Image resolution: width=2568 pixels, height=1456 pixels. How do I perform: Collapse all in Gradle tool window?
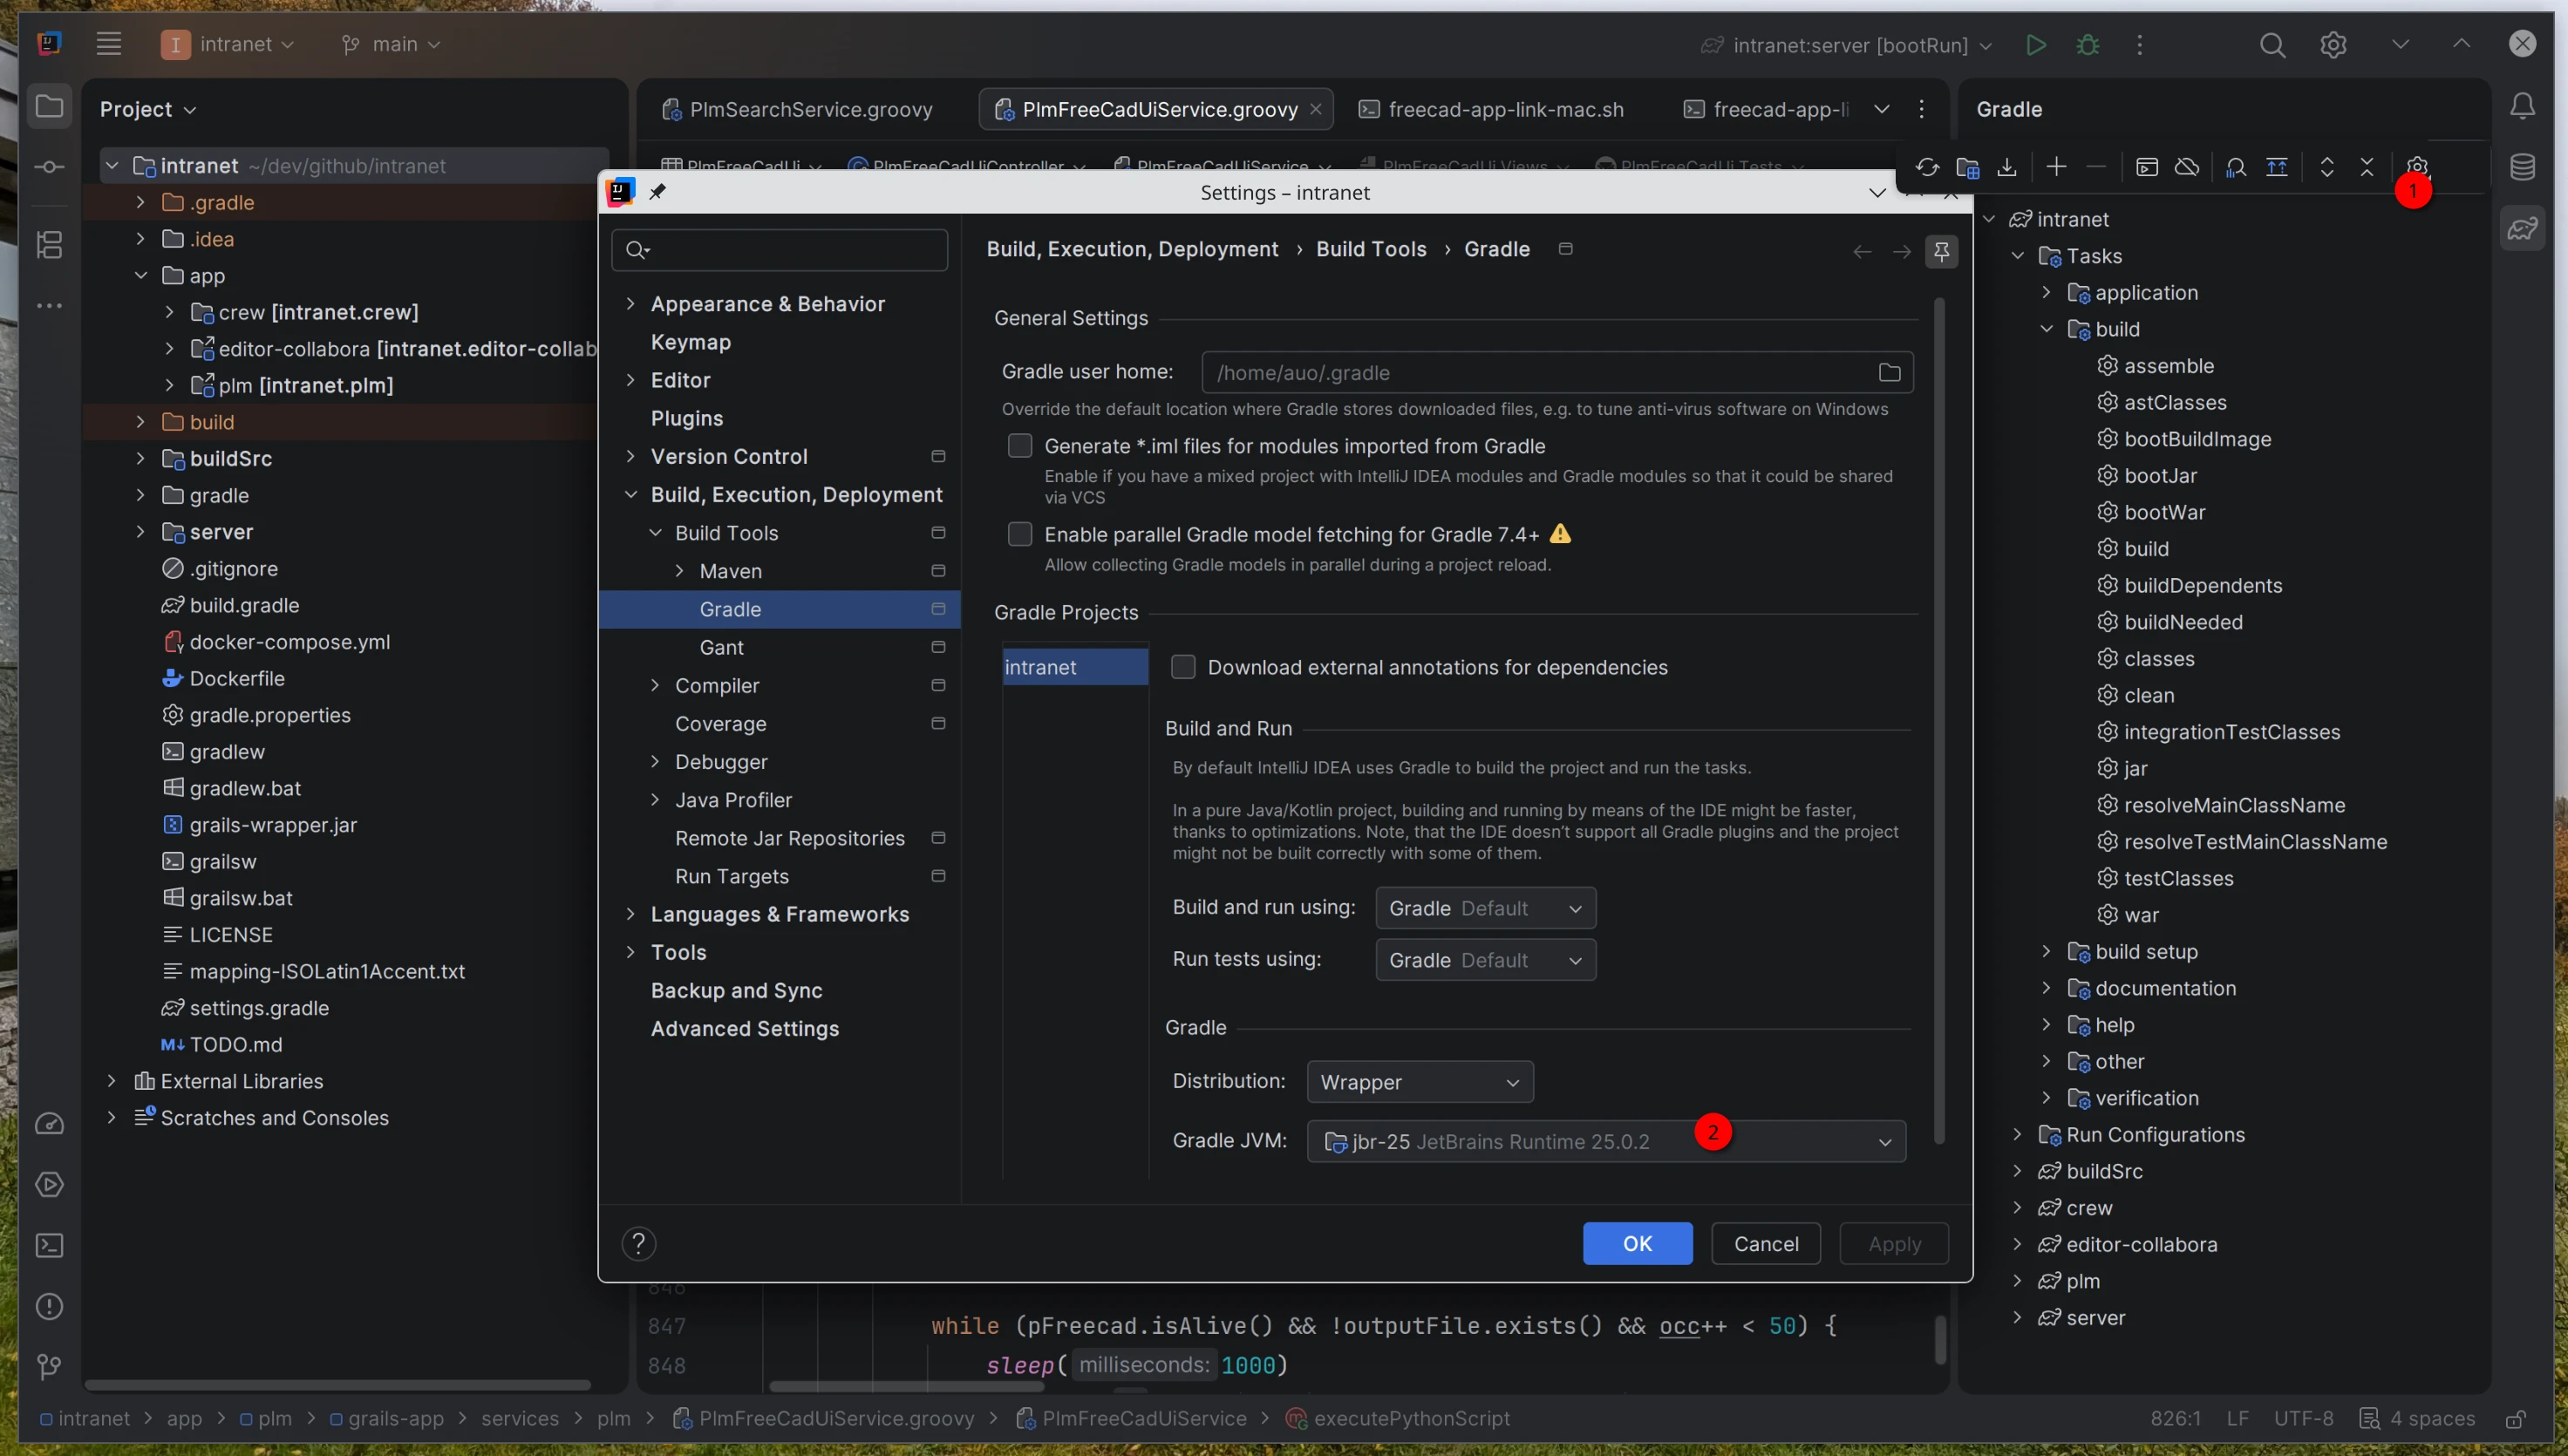coord(2367,167)
